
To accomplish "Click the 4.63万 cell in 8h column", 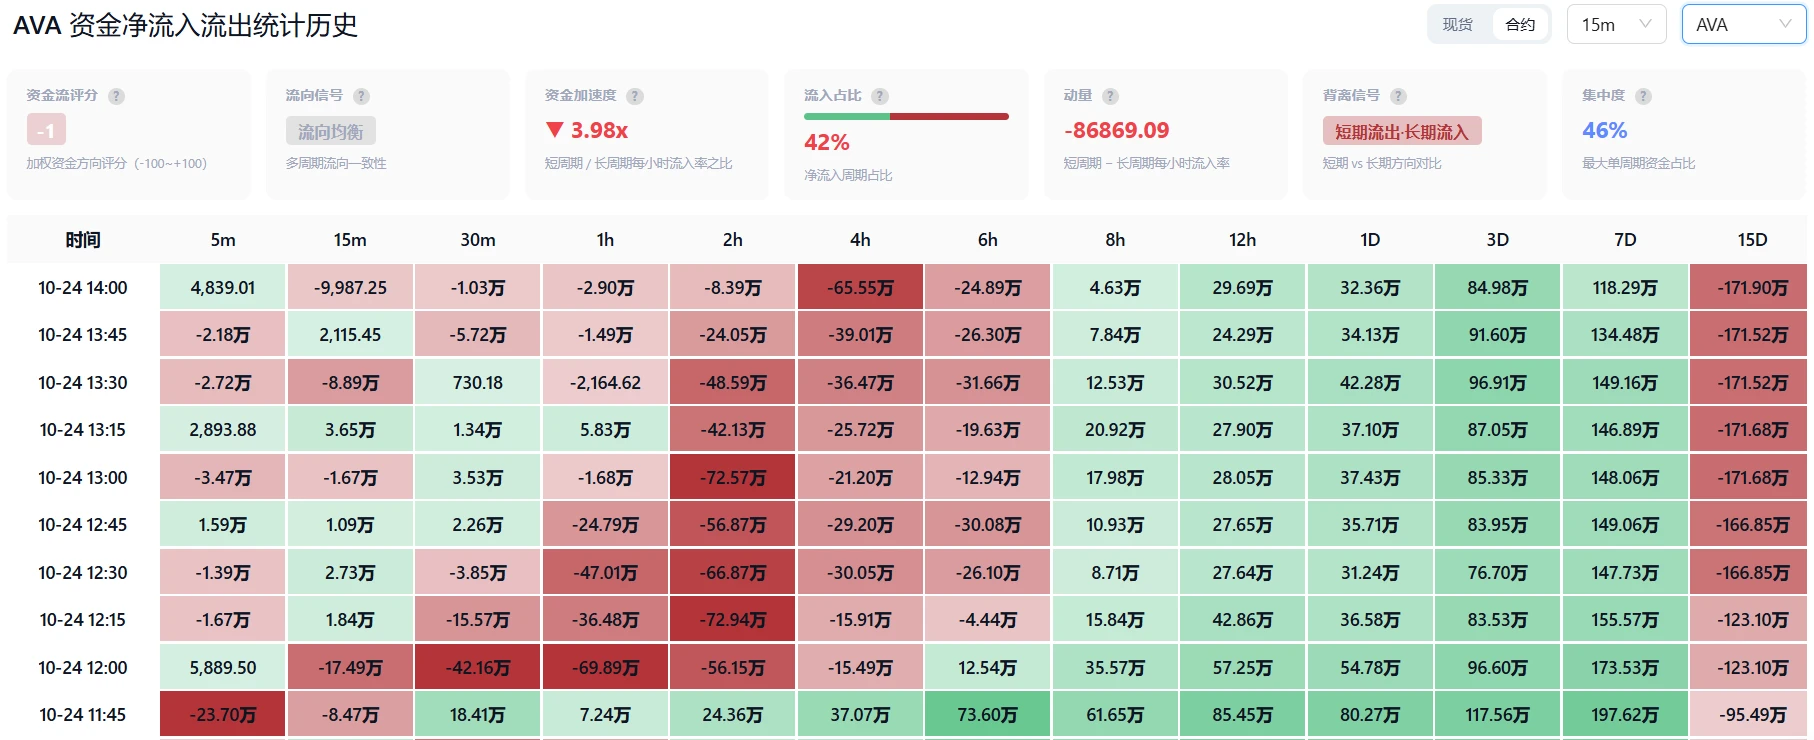I will tap(1115, 288).
